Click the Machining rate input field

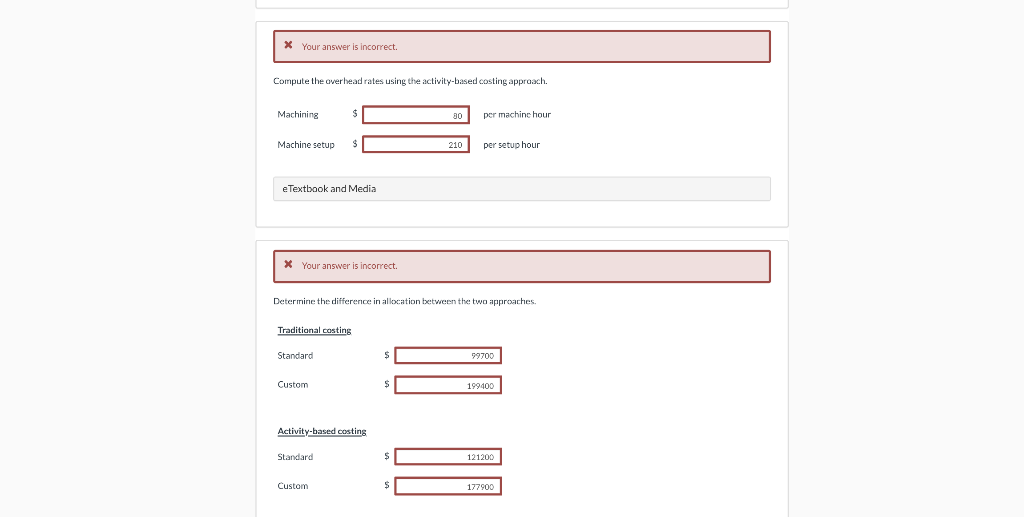click(416, 115)
